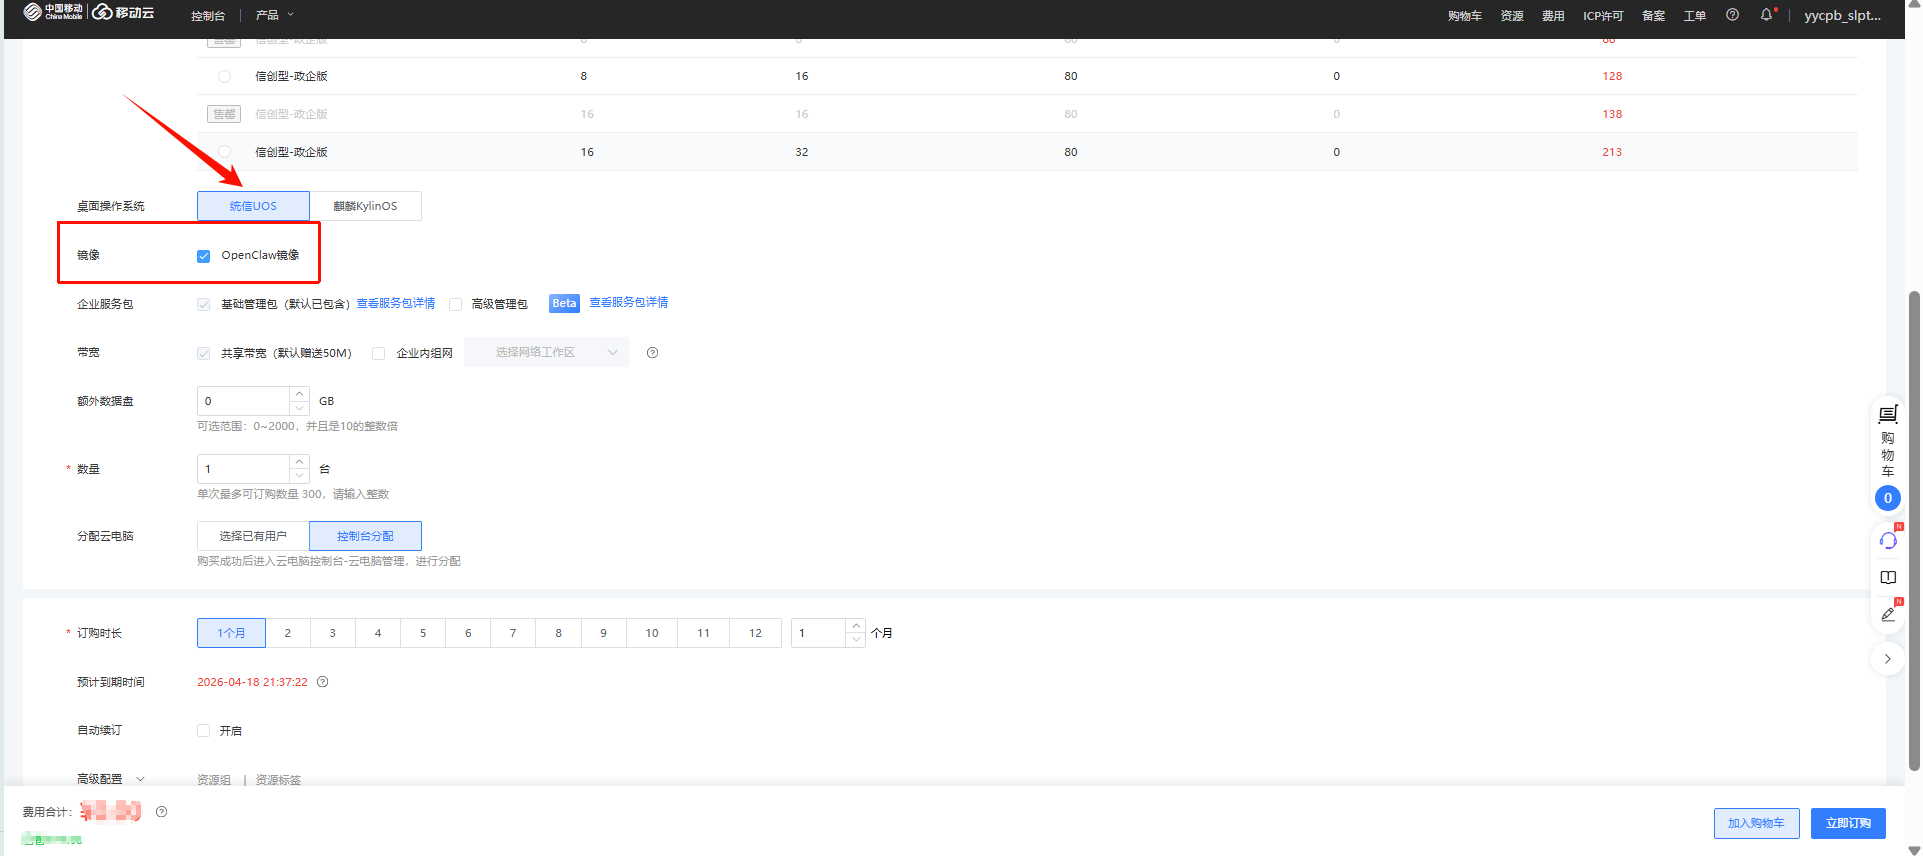Click the 额外数据盘 size input field
Image resolution: width=1923 pixels, height=856 pixels.
click(243, 401)
